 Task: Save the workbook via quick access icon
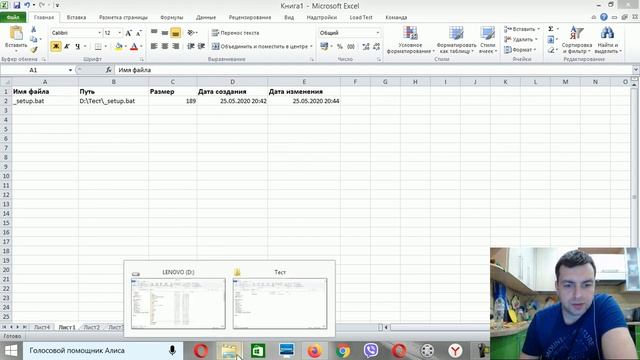[x=16, y=5]
